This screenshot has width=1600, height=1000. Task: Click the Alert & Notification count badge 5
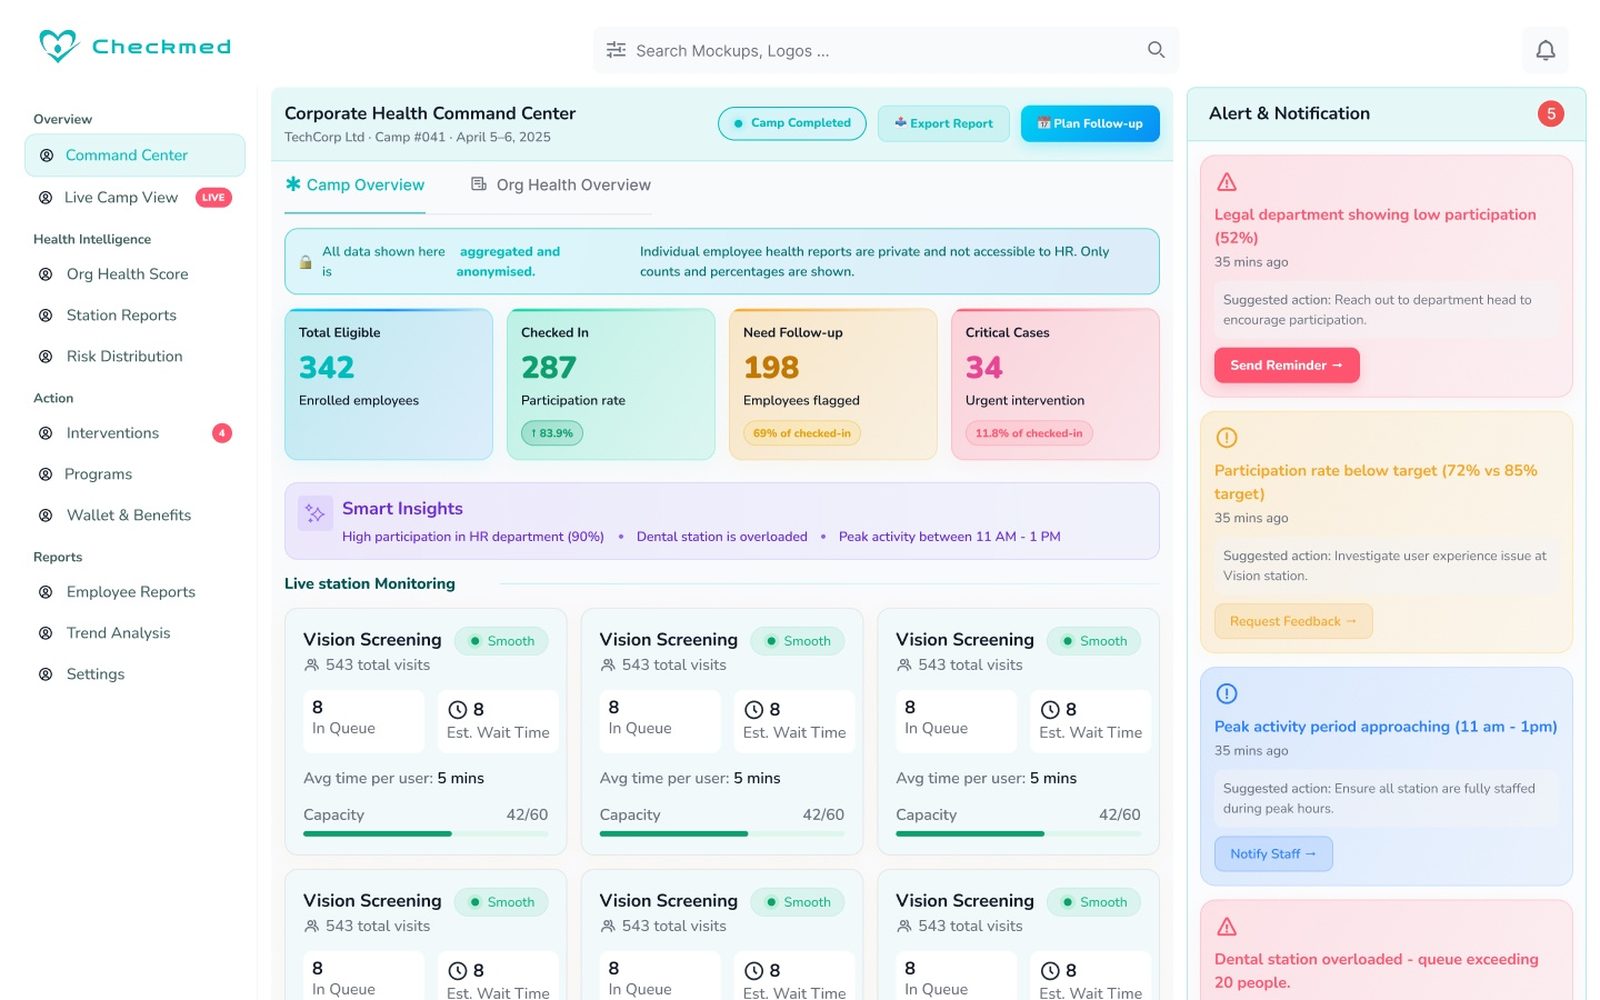tap(1551, 114)
